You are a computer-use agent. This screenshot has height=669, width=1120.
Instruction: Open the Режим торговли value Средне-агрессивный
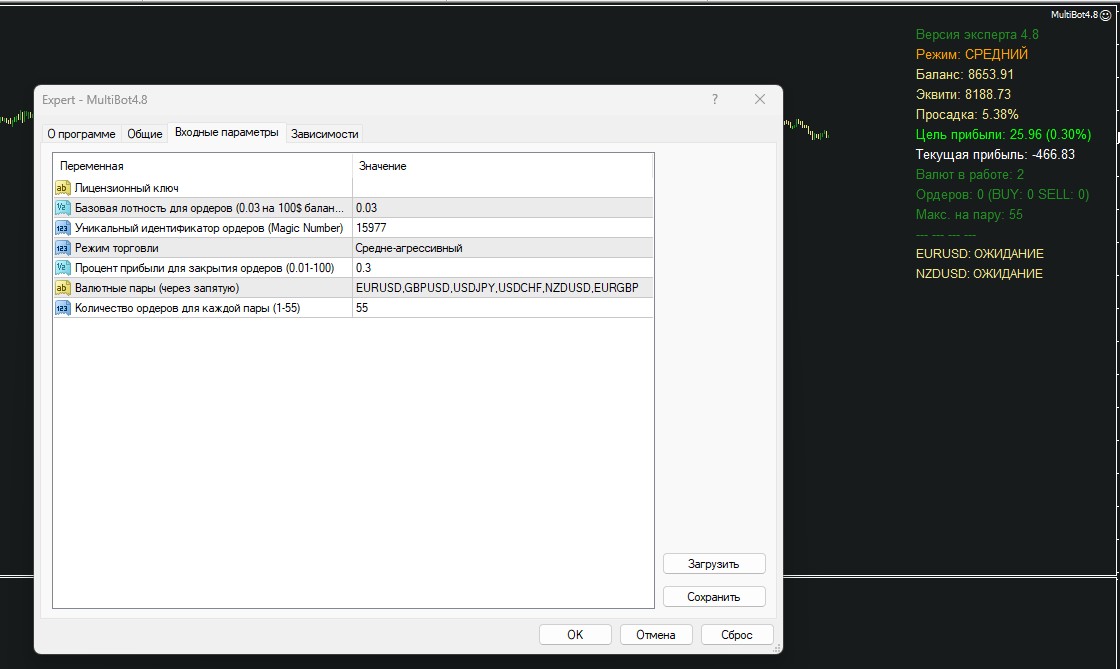[503, 248]
